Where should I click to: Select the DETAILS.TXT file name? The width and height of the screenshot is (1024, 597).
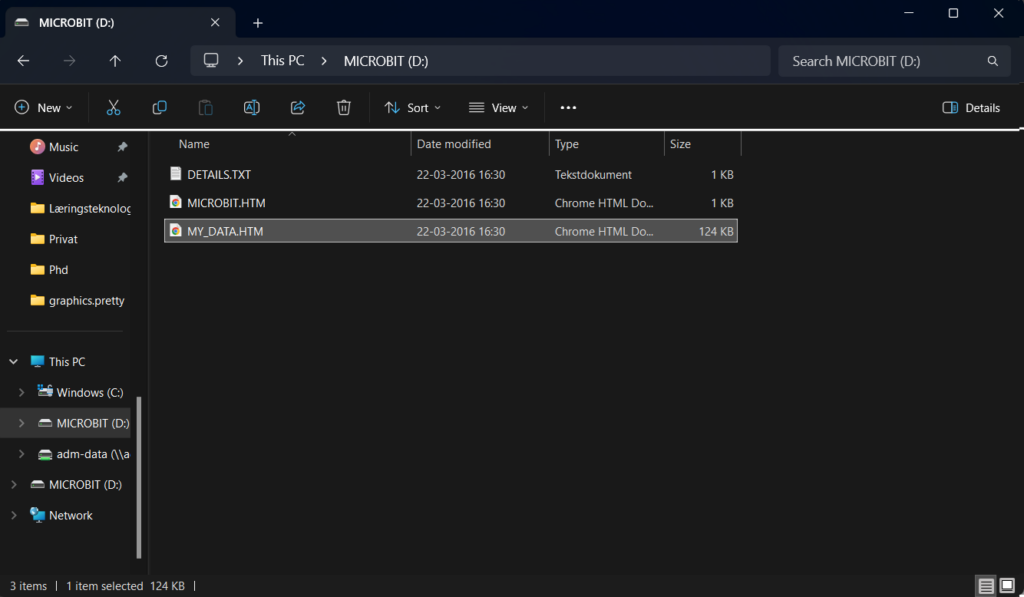219,174
